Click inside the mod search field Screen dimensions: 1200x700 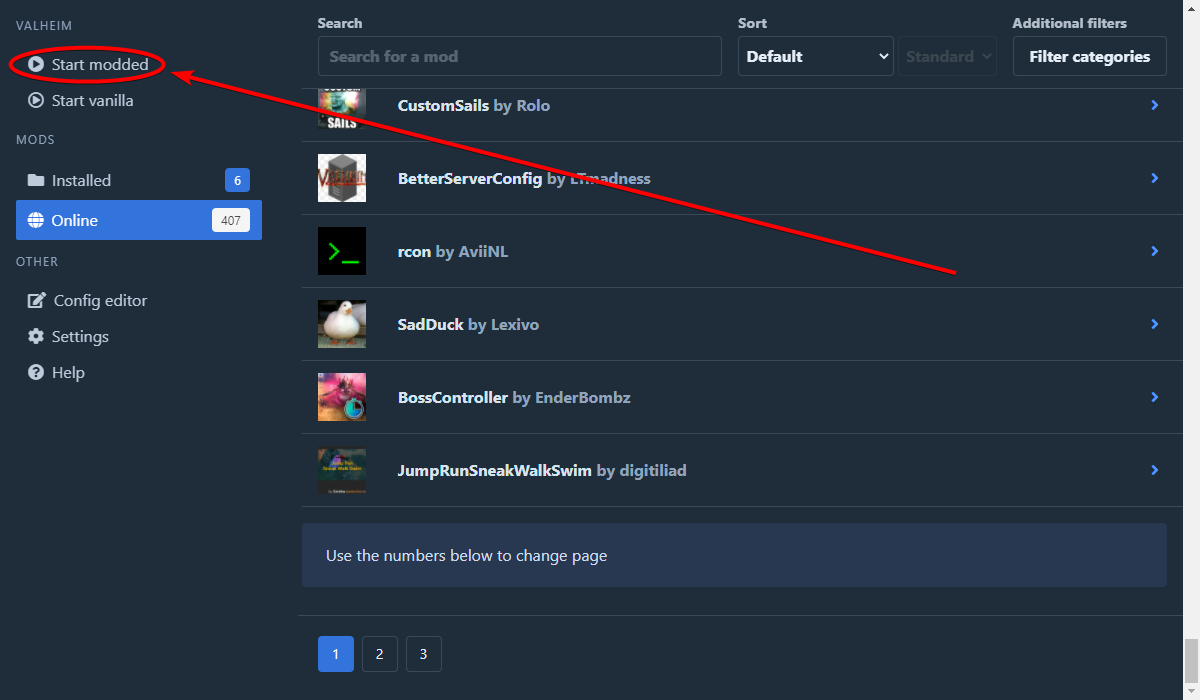(519, 56)
